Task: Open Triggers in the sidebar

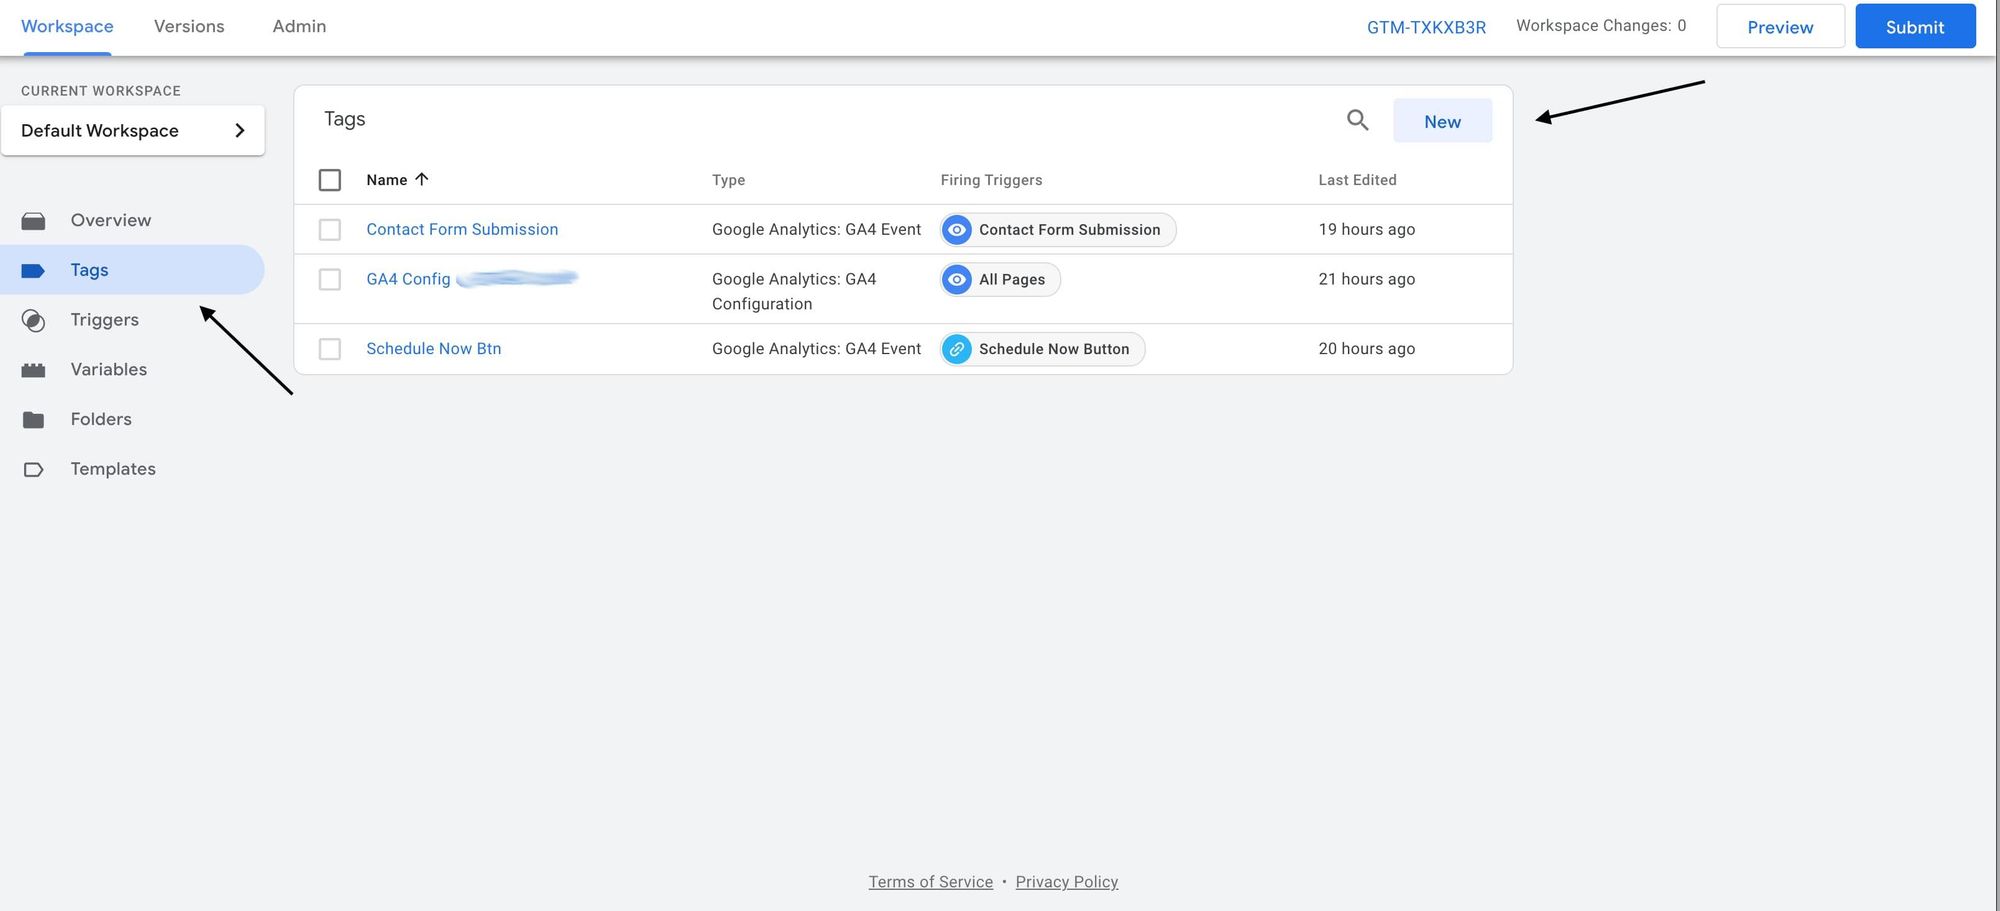Action: coord(105,320)
